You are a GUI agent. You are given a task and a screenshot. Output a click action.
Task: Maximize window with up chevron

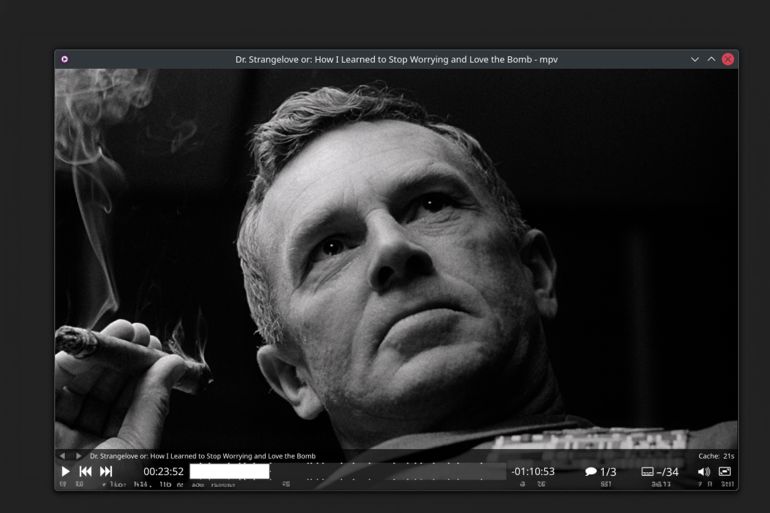[x=711, y=59]
